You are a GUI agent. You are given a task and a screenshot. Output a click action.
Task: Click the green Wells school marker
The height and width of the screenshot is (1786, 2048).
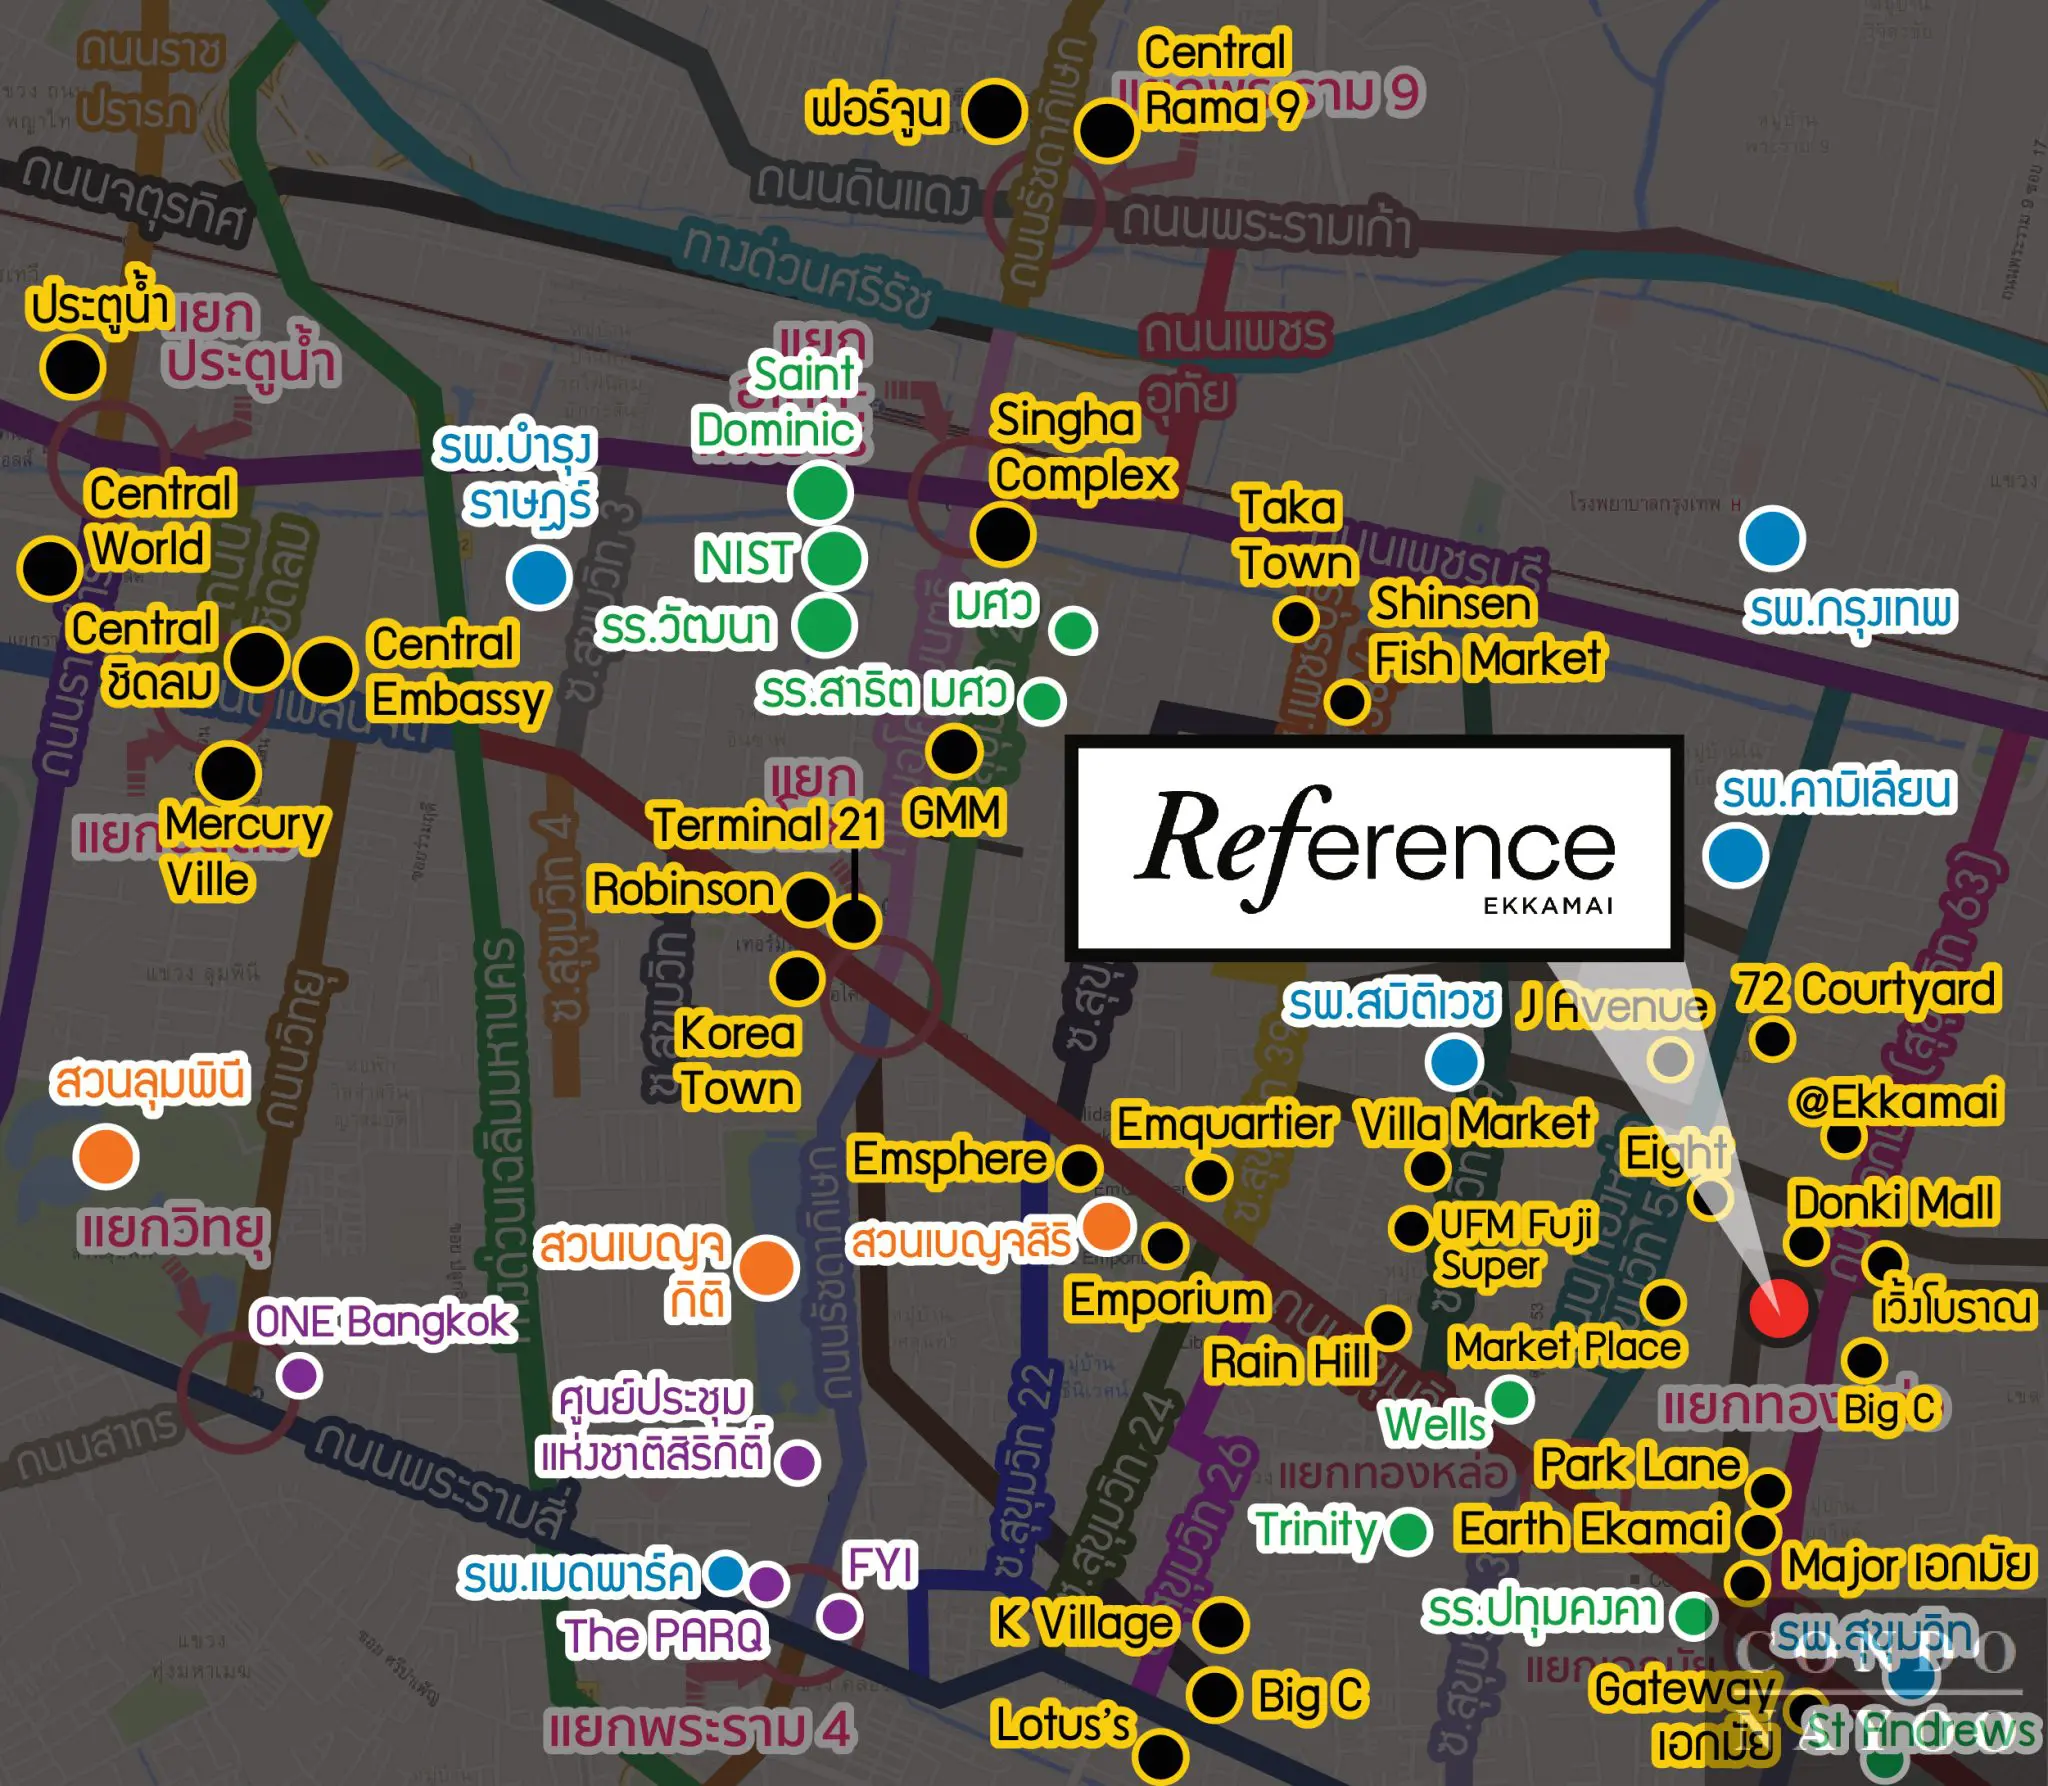[x=1510, y=1398]
